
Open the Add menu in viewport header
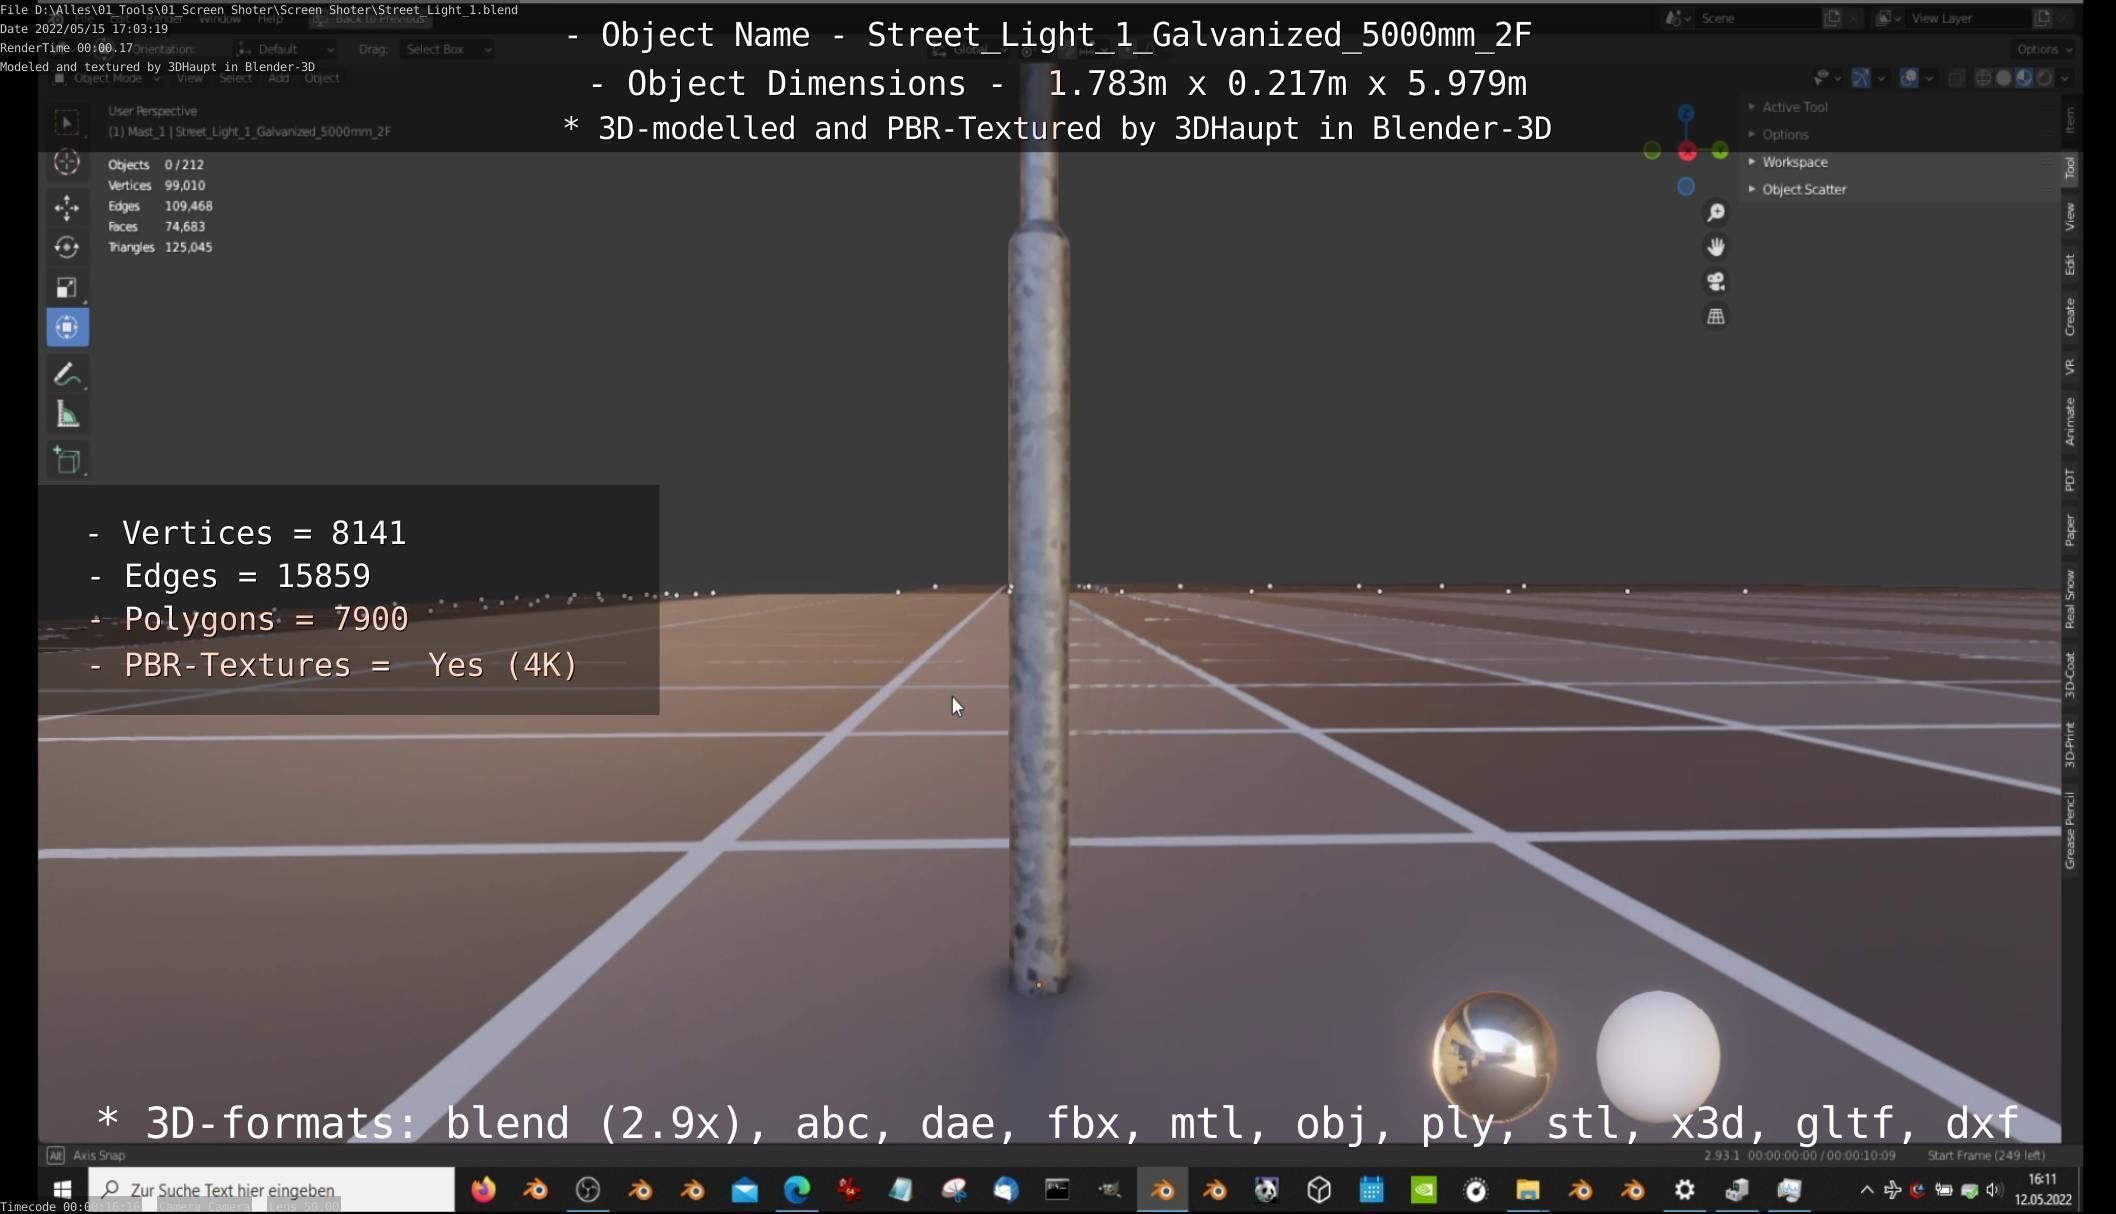(278, 78)
